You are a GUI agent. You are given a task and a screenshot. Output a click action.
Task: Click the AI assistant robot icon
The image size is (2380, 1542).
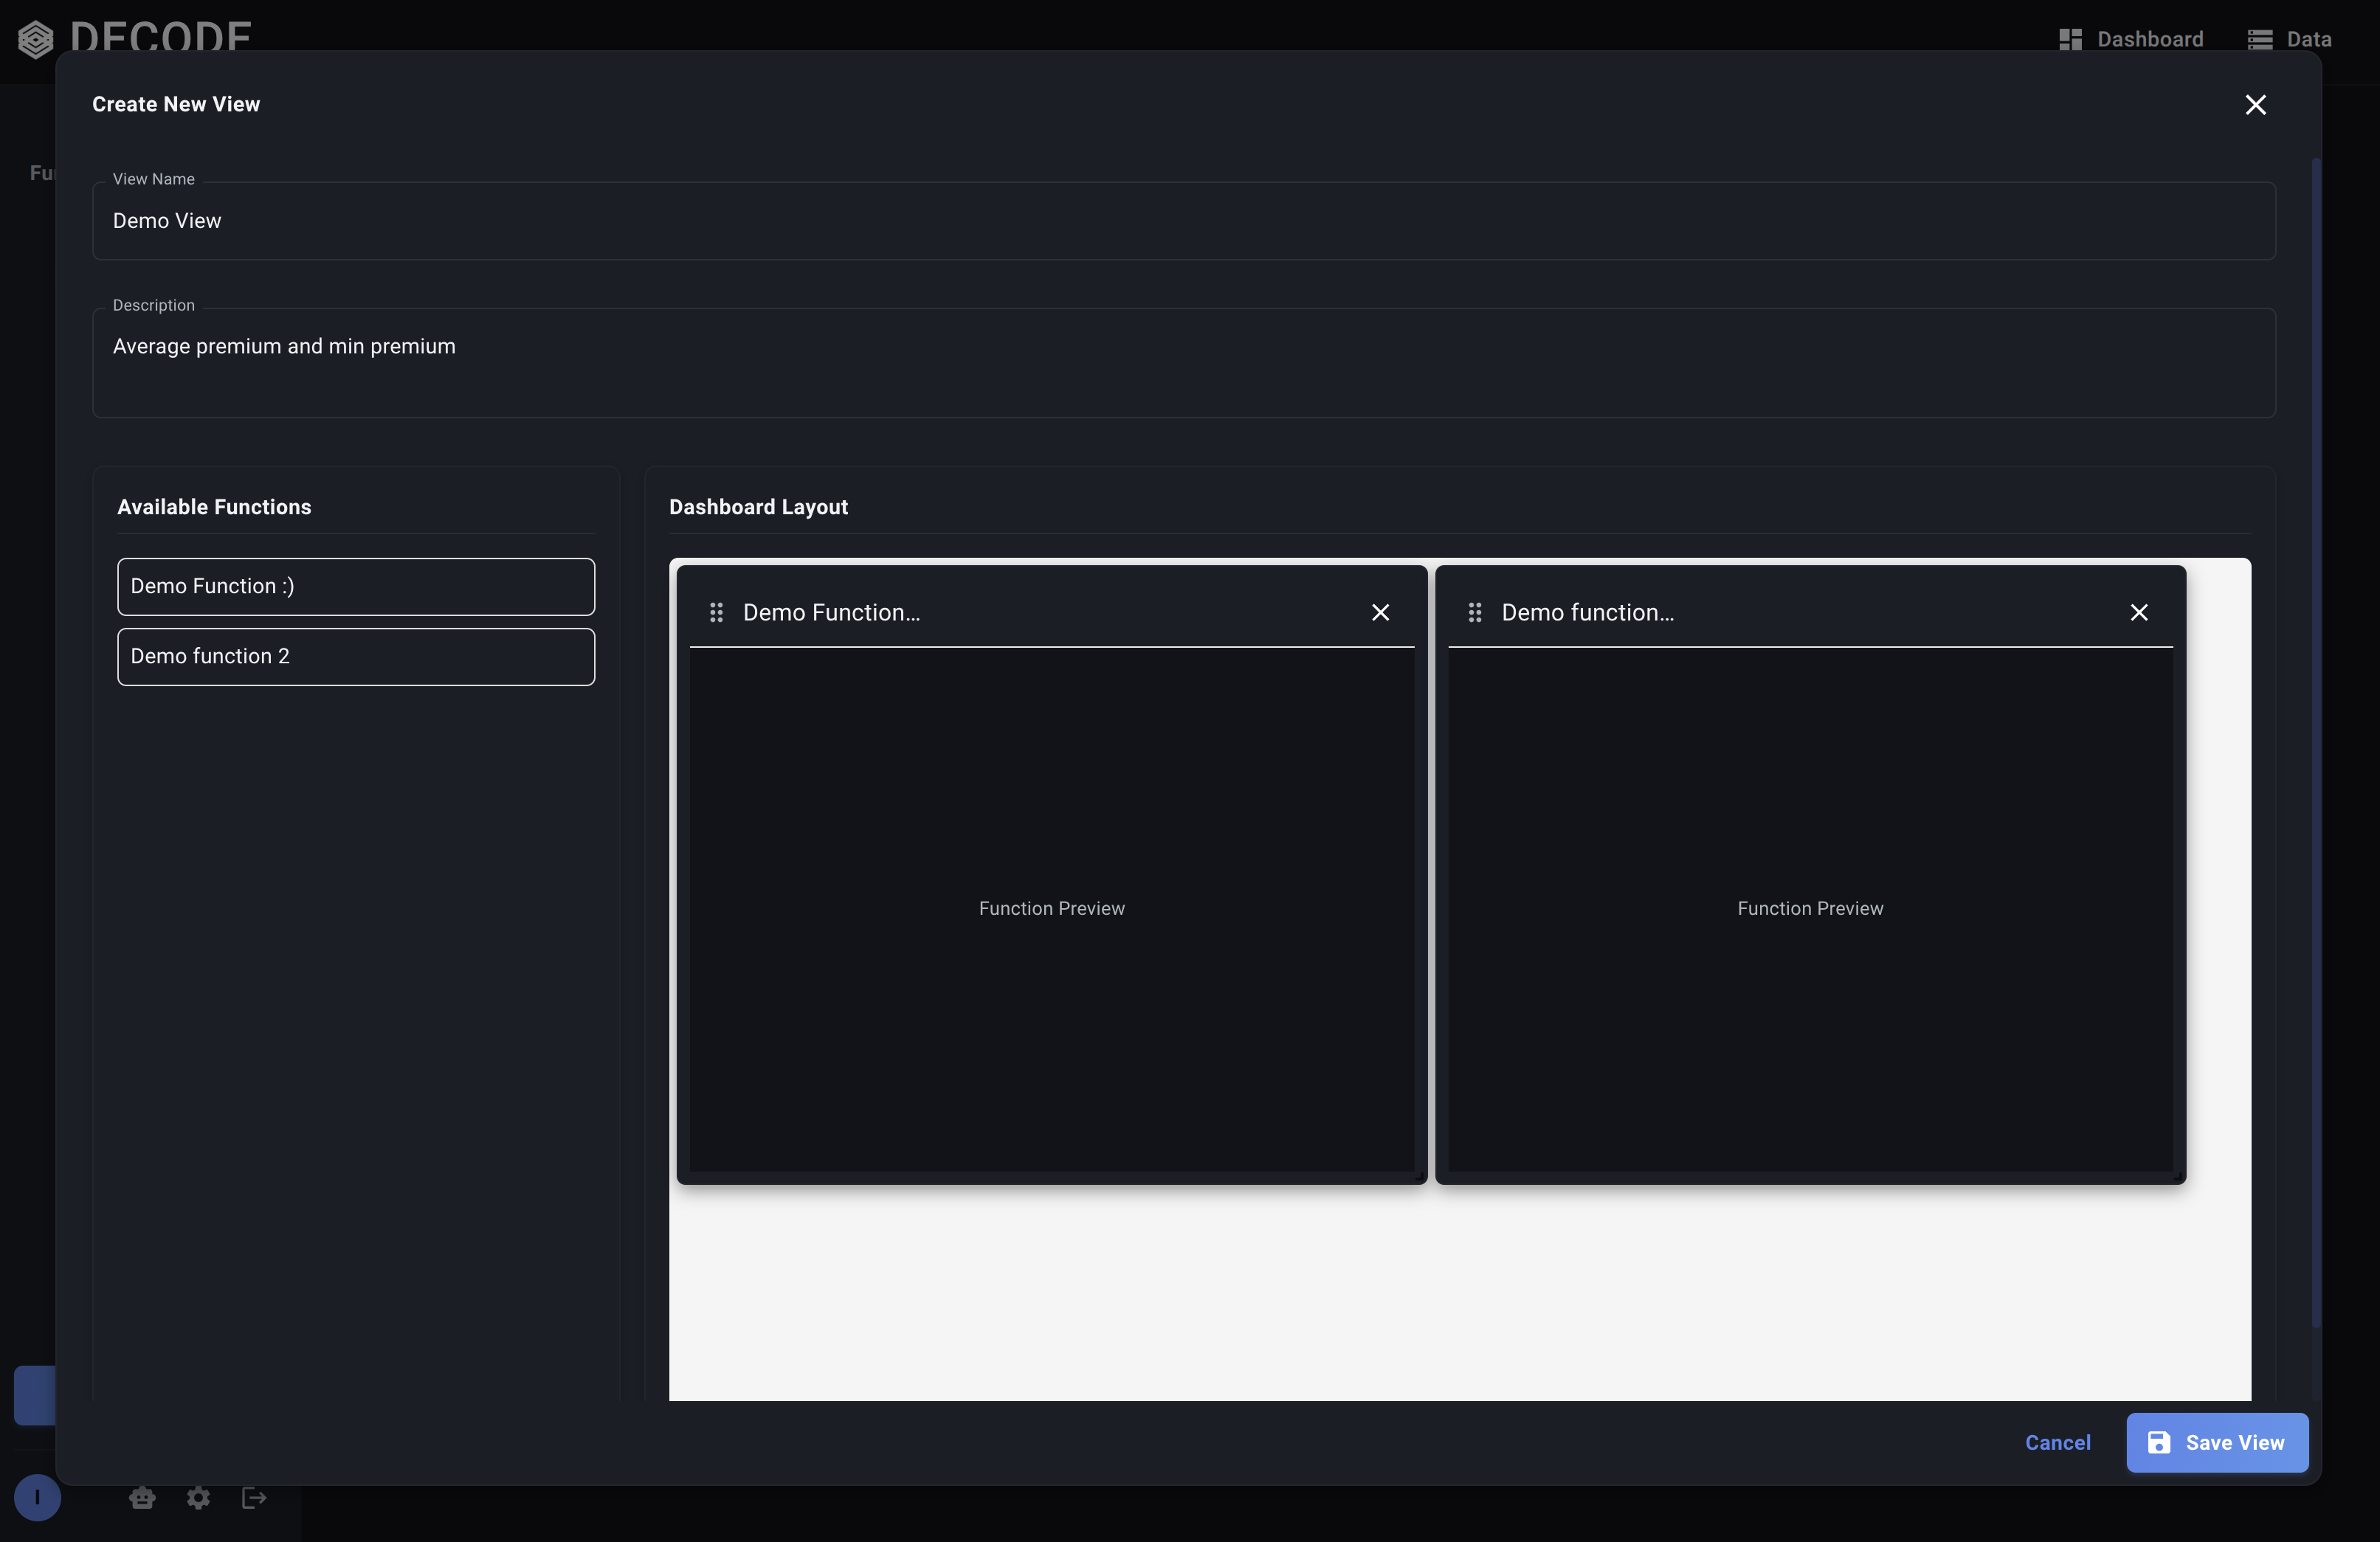pos(141,1498)
